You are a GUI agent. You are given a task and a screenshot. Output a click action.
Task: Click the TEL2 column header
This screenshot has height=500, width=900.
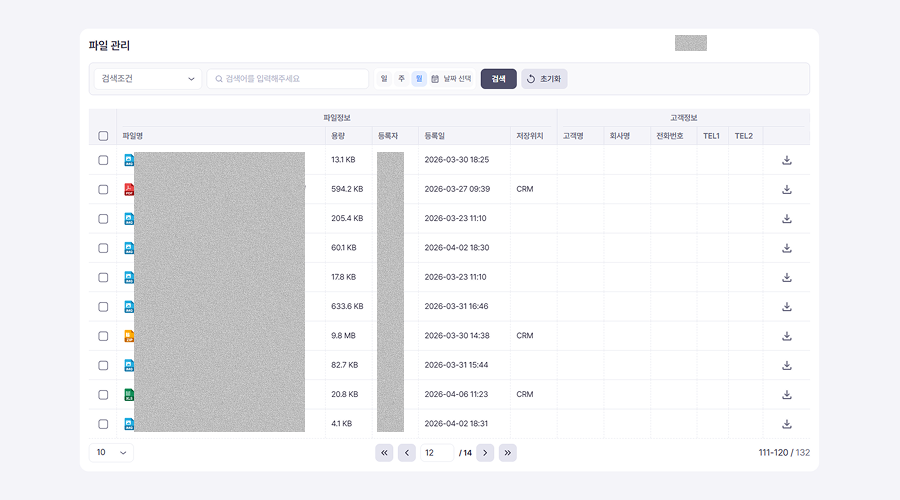click(x=743, y=136)
